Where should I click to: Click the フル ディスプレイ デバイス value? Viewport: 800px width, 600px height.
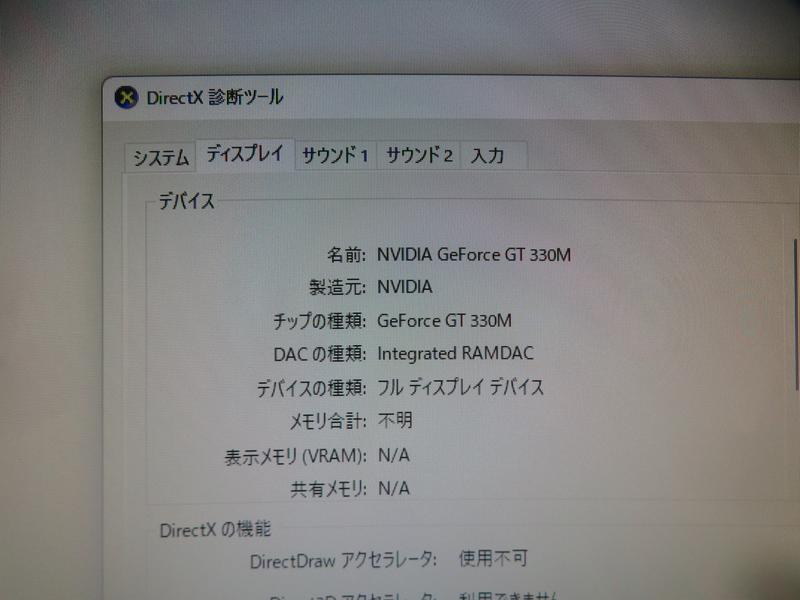(x=460, y=387)
